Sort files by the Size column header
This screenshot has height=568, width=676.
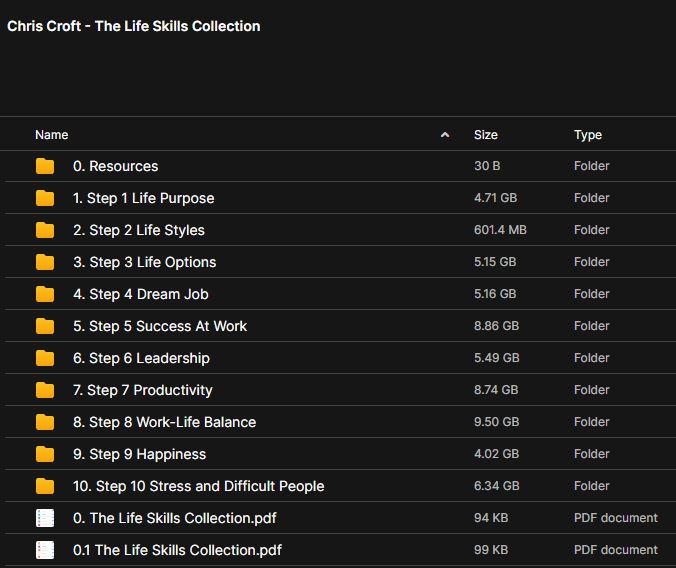486,135
